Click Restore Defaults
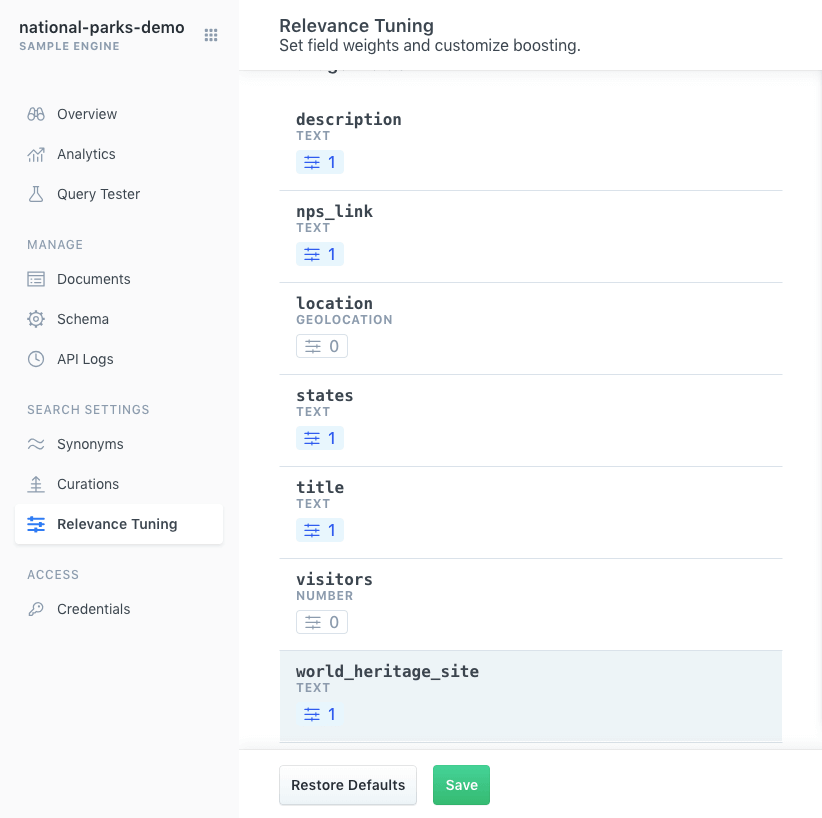822x818 pixels. point(347,785)
